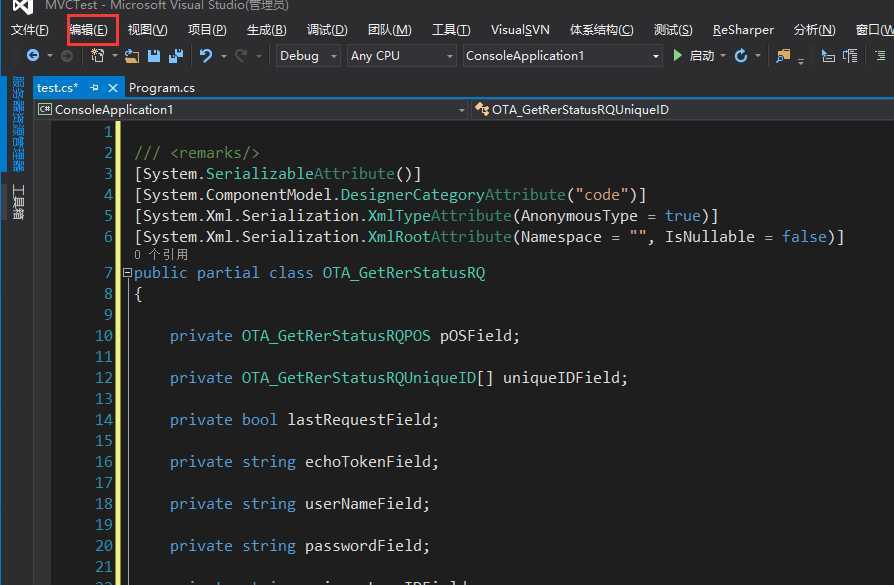
Task: Open the ReSharper menu
Action: point(743,30)
